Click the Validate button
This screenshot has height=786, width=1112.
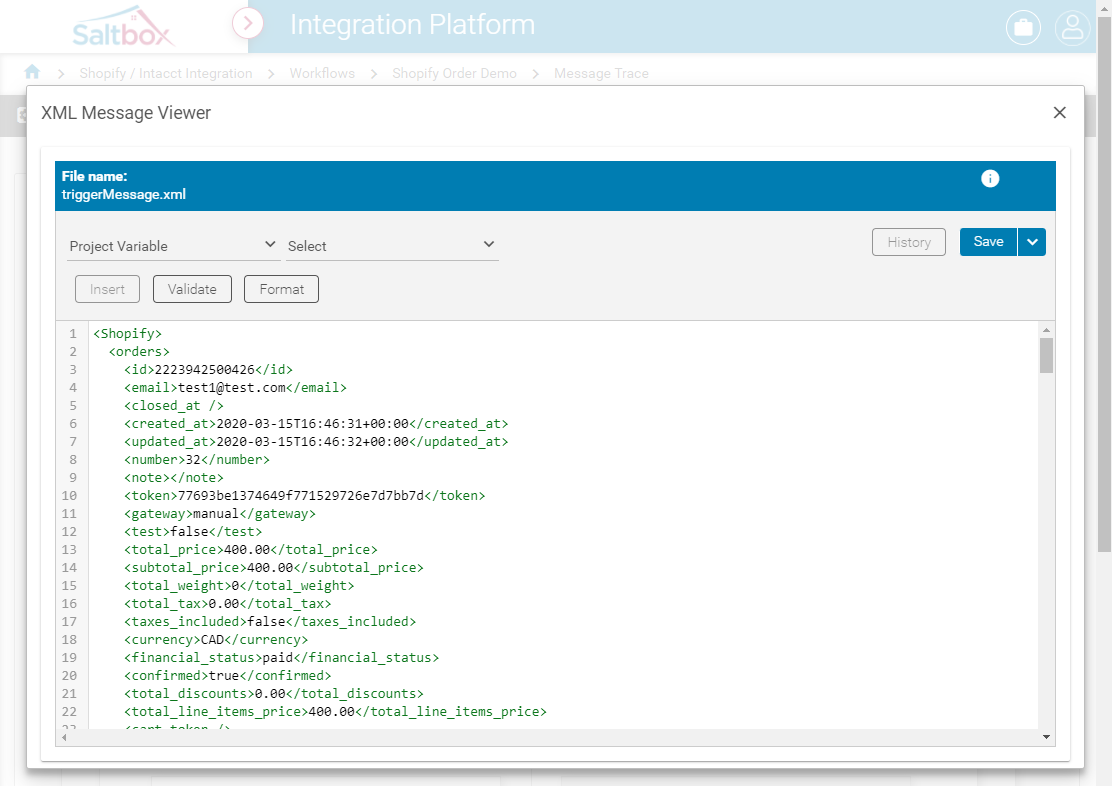192,289
